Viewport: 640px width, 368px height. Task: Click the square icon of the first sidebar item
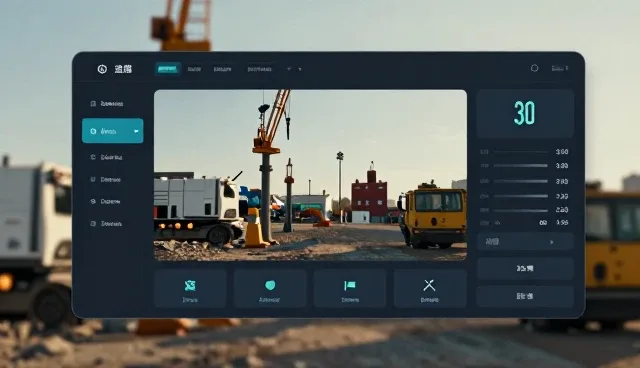(x=93, y=104)
